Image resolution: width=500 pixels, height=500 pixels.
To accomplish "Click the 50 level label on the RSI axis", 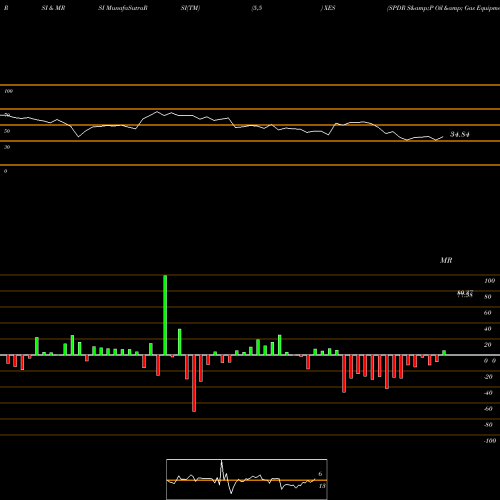I will [x=7, y=131].
